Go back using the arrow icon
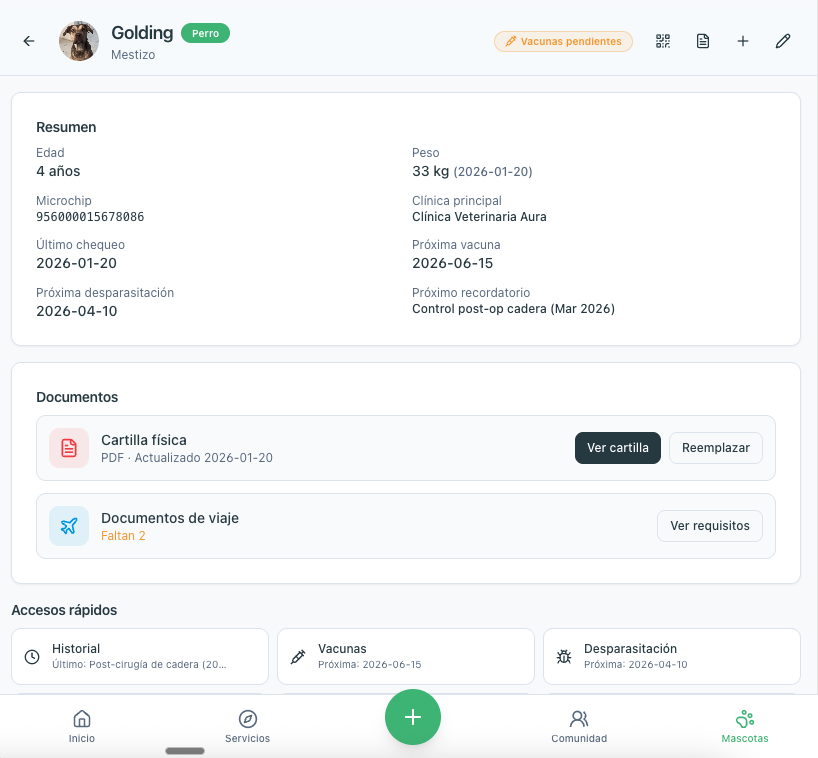The width and height of the screenshot is (818, 758). point(28,41)
